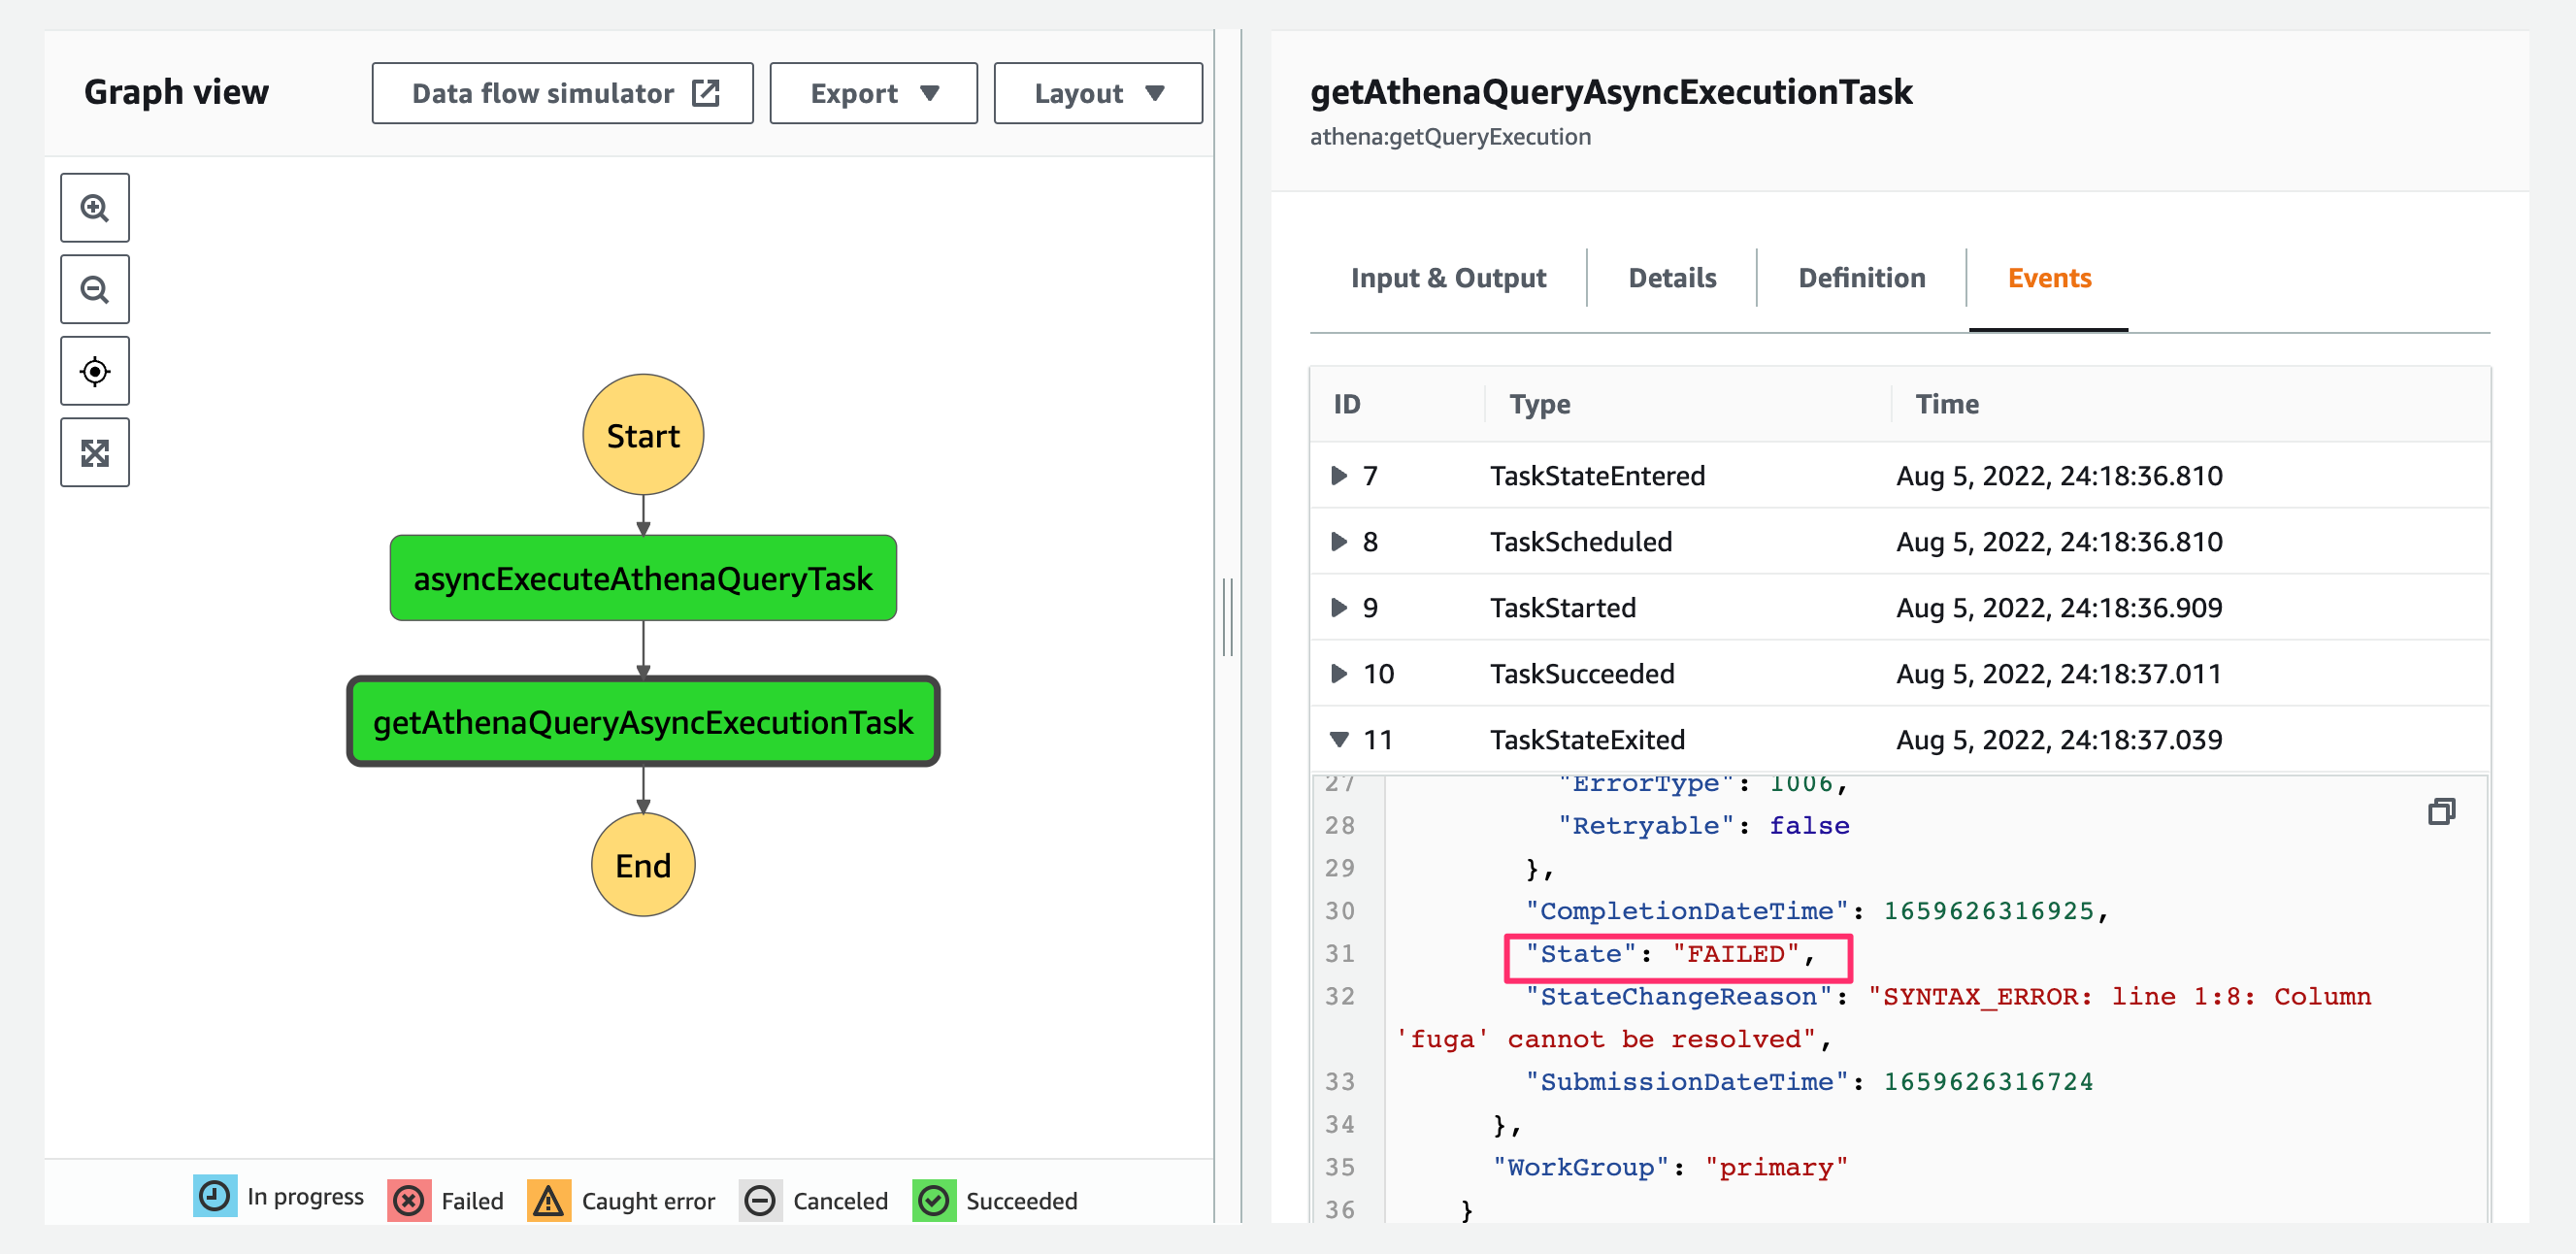Fit graph to screen with expand icon
2576x1254 pixels.
tap(95, 453)
